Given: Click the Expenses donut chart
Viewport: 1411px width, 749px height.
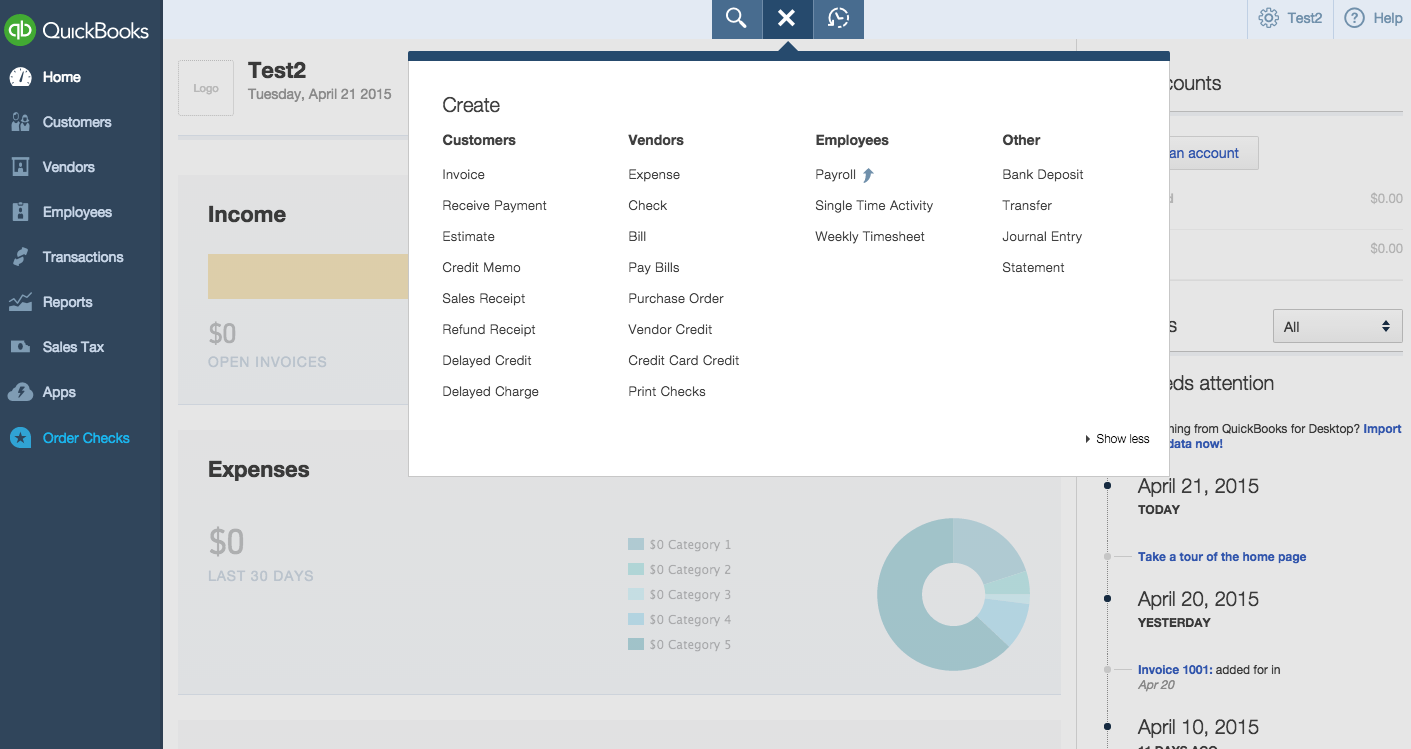Looking at the screenshot, I should pos(953,594).
